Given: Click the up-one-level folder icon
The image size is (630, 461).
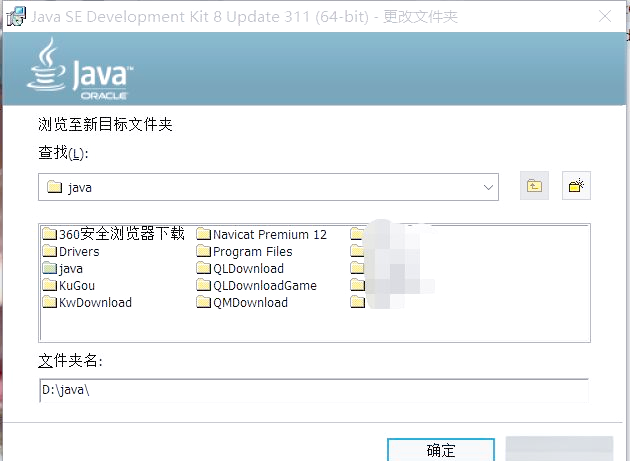Looking at the screenshot, I should pos(534,186).
